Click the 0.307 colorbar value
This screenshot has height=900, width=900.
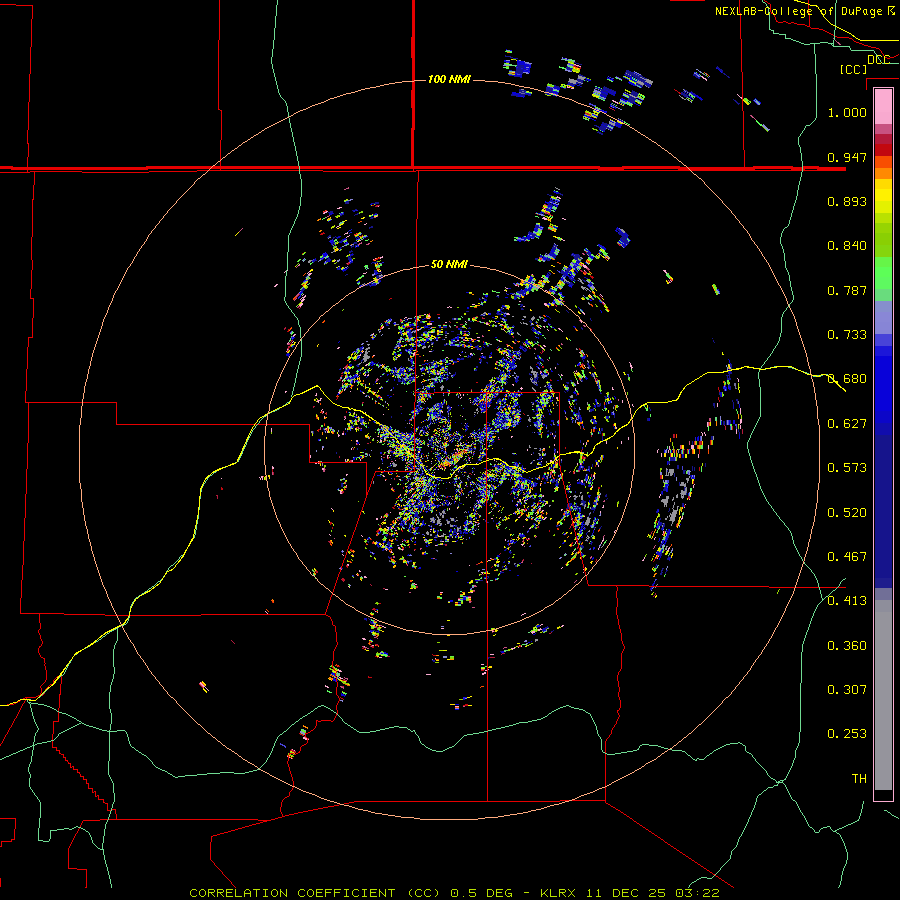click(847, 689)
